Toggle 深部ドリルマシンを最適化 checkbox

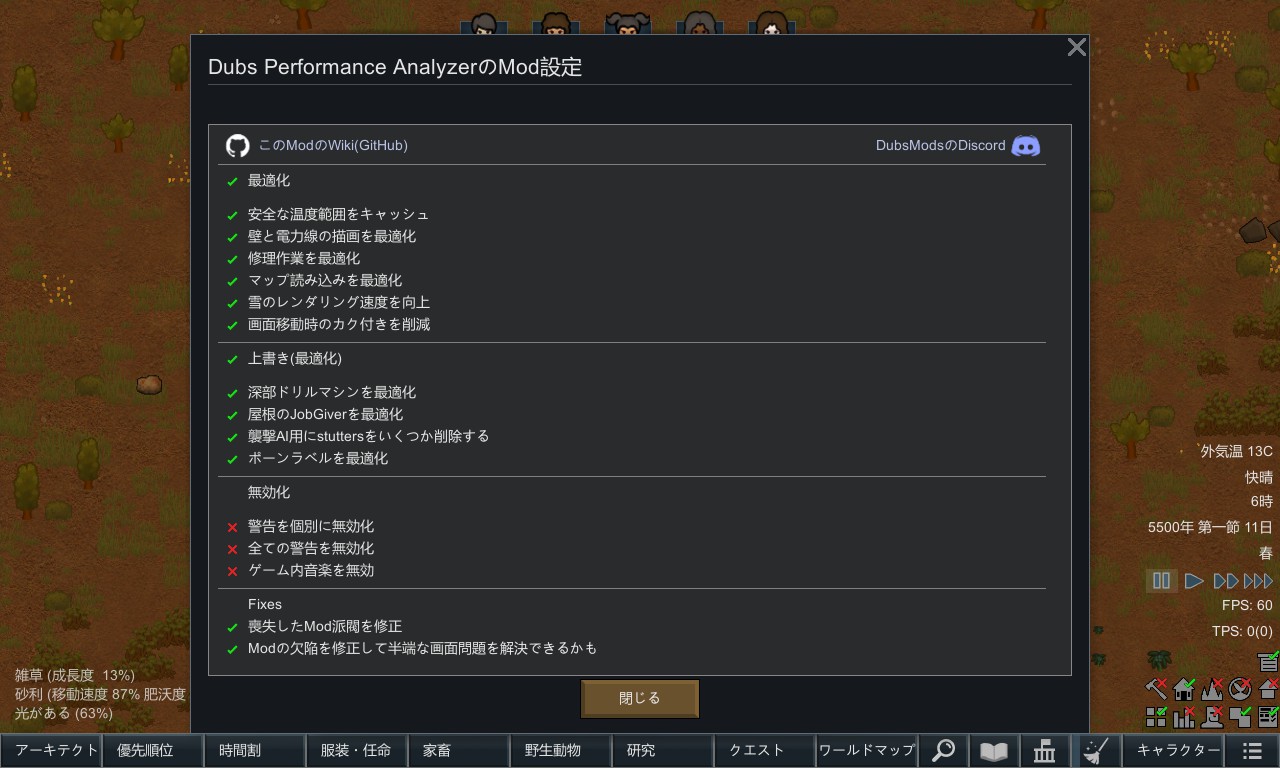coord(232,394)
